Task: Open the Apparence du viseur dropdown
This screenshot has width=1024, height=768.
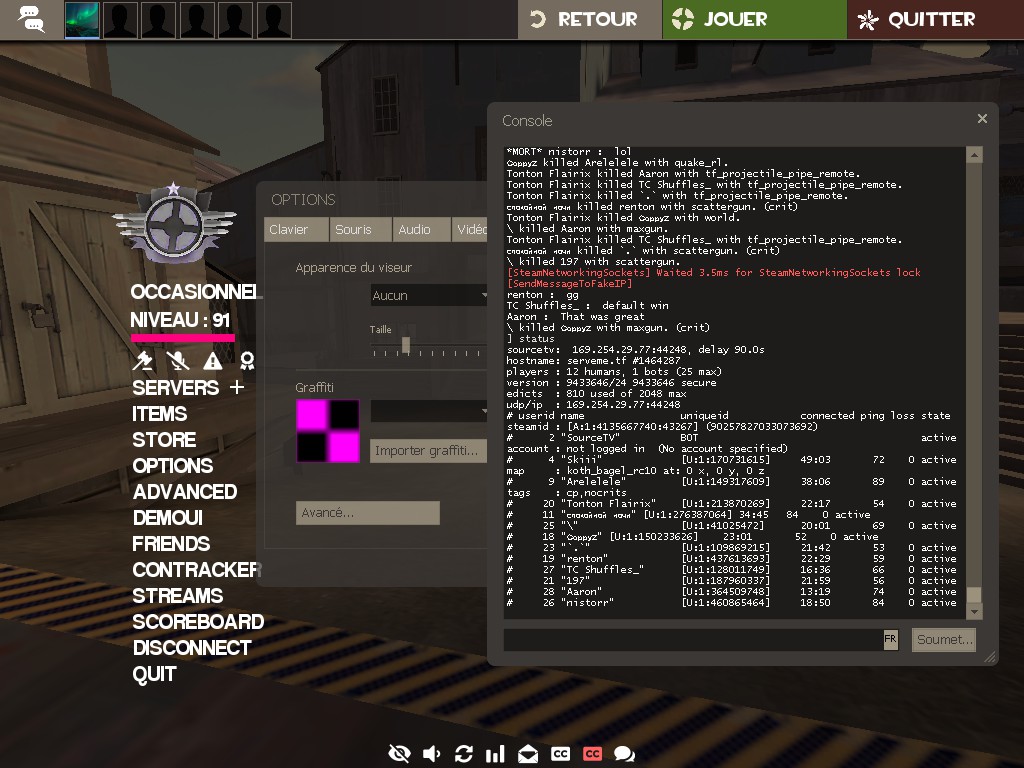Action: (x=428, y=295)
